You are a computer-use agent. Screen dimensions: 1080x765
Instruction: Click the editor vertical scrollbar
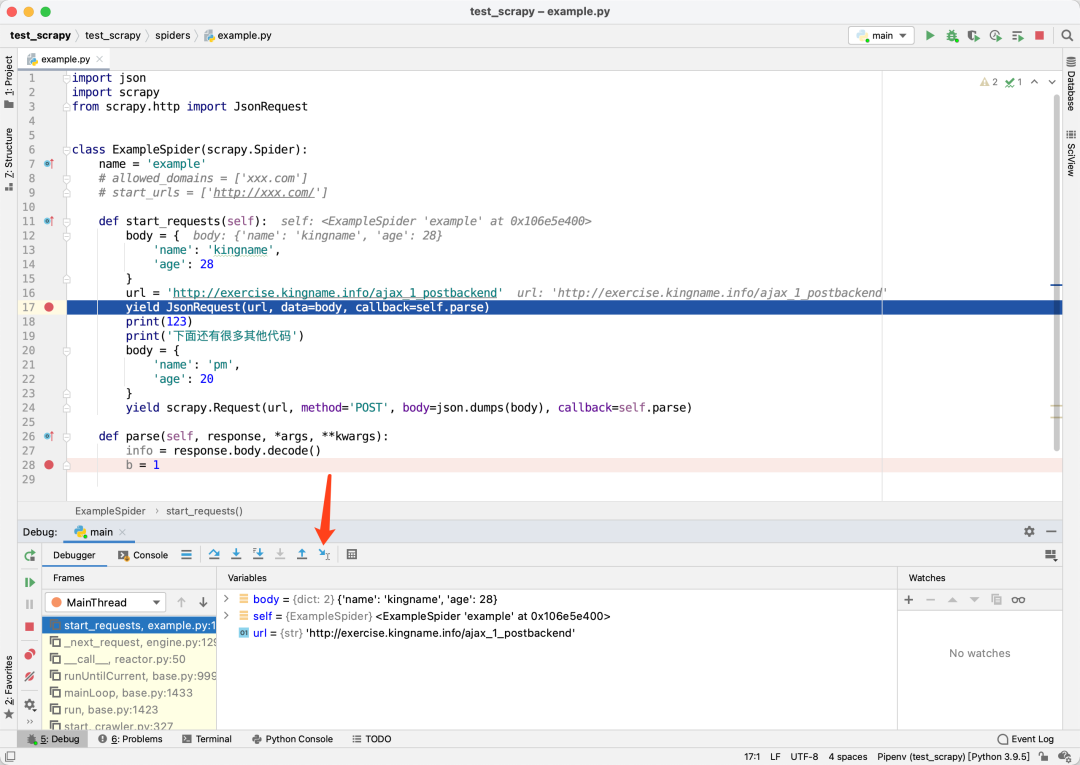pos(1057,272)
